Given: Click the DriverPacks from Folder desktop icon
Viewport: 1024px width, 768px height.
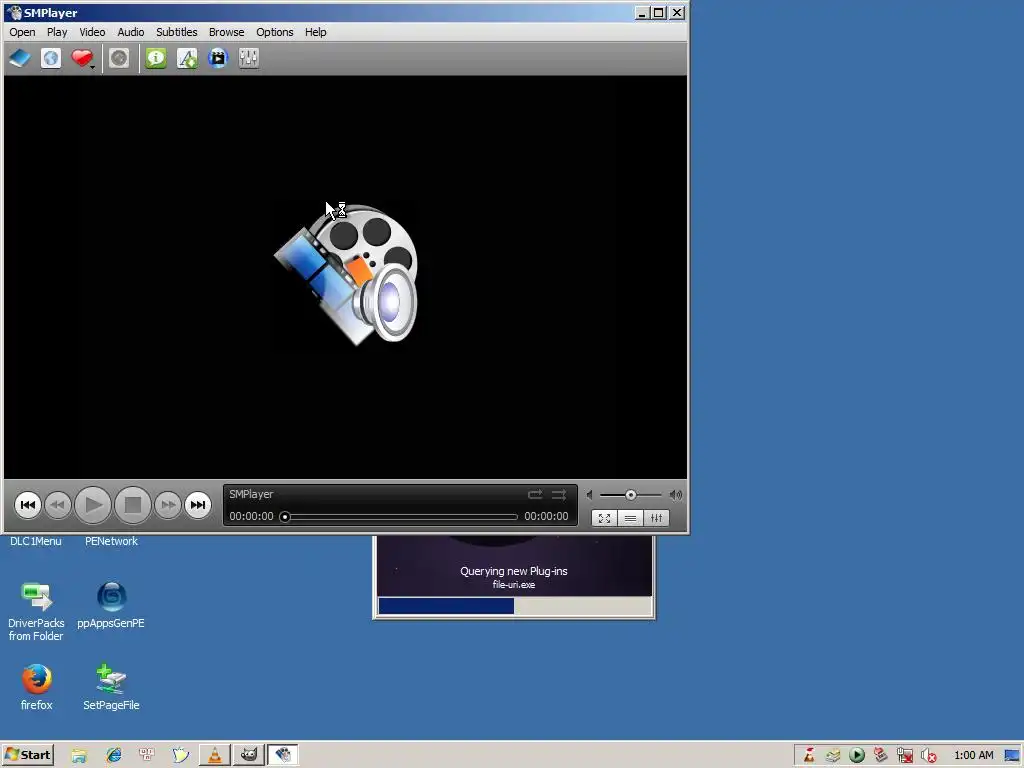Looking at the screenshot, I should pyautogui.click(x=36, y=611).
